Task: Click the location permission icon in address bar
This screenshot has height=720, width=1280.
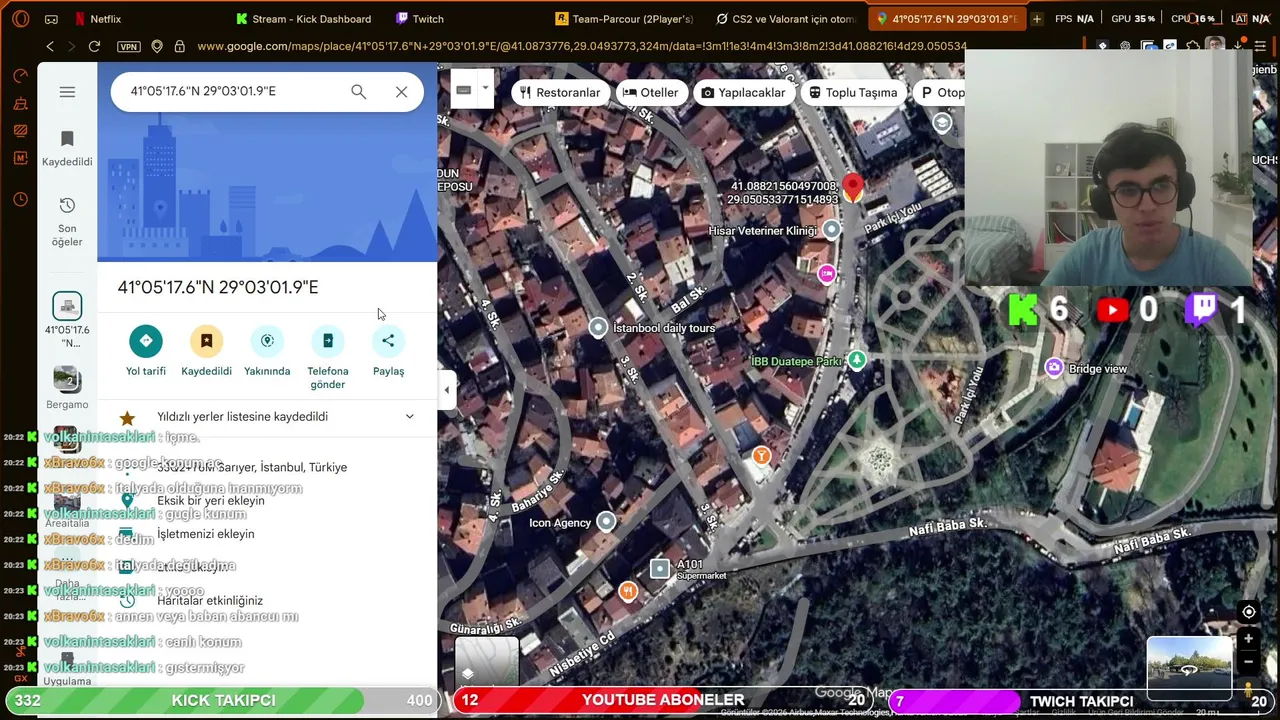Action: click(157, 46)
